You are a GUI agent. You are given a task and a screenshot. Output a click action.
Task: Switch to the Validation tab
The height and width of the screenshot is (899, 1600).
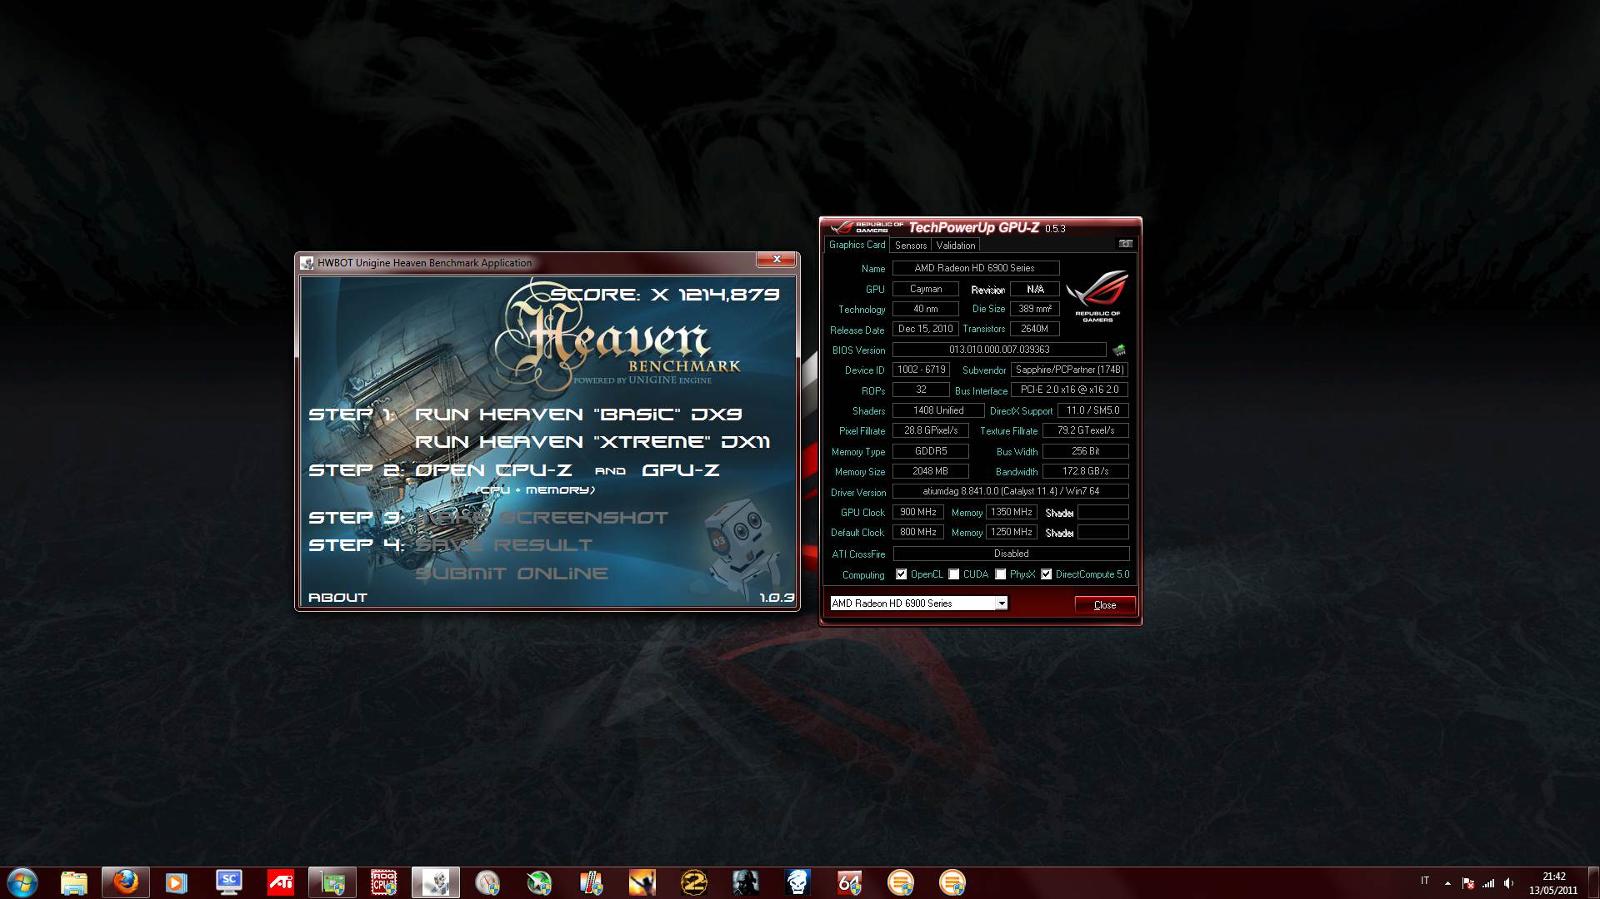[x=955, y=245]
